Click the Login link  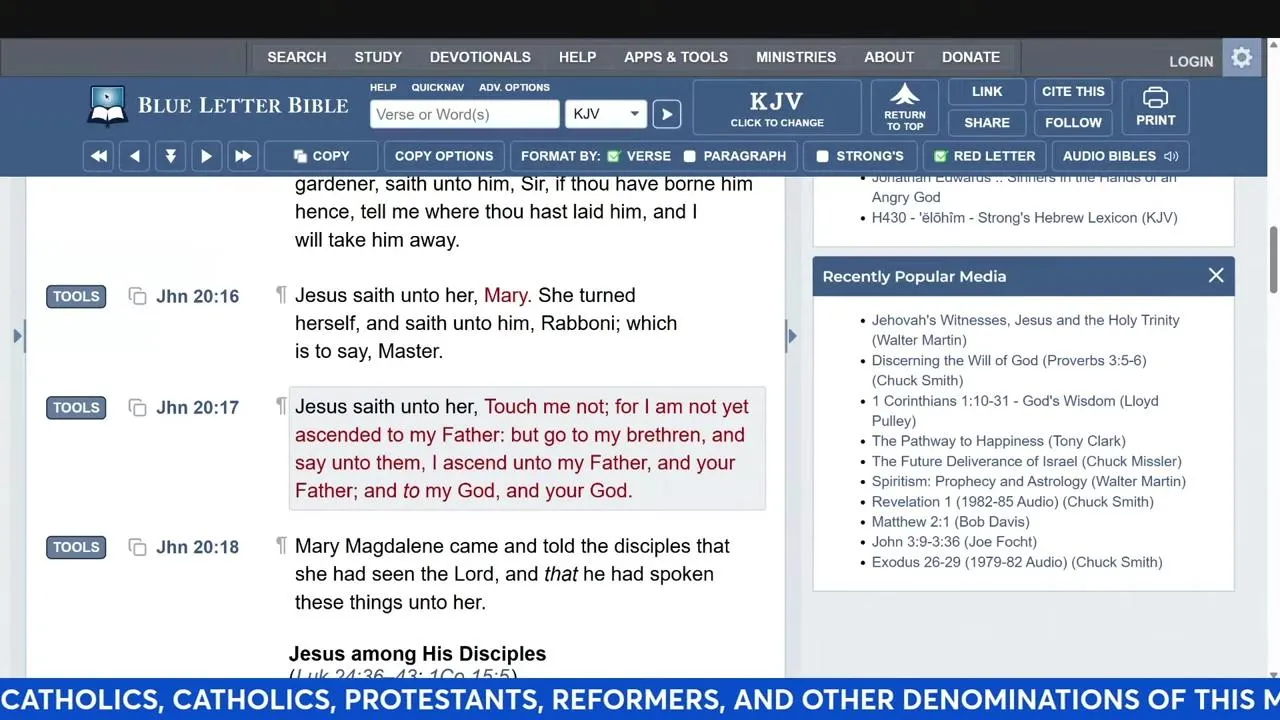pos(1191,61)
